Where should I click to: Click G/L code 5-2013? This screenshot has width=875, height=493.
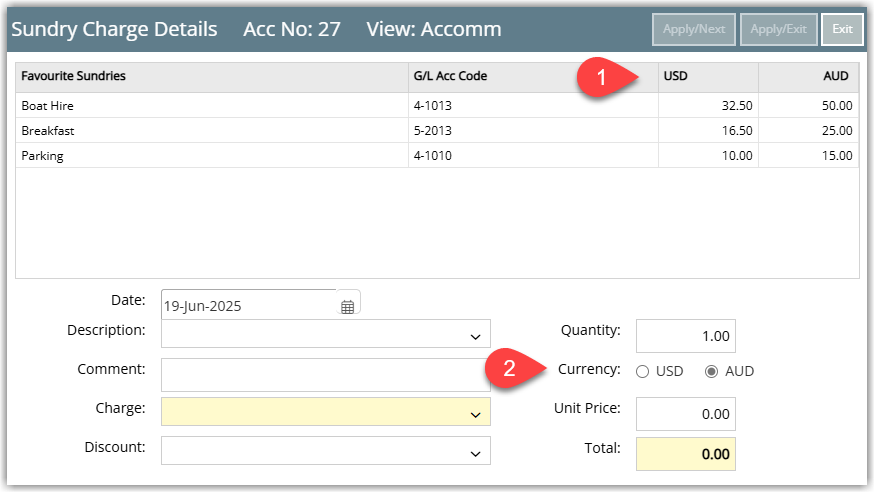tap(432, 131)
